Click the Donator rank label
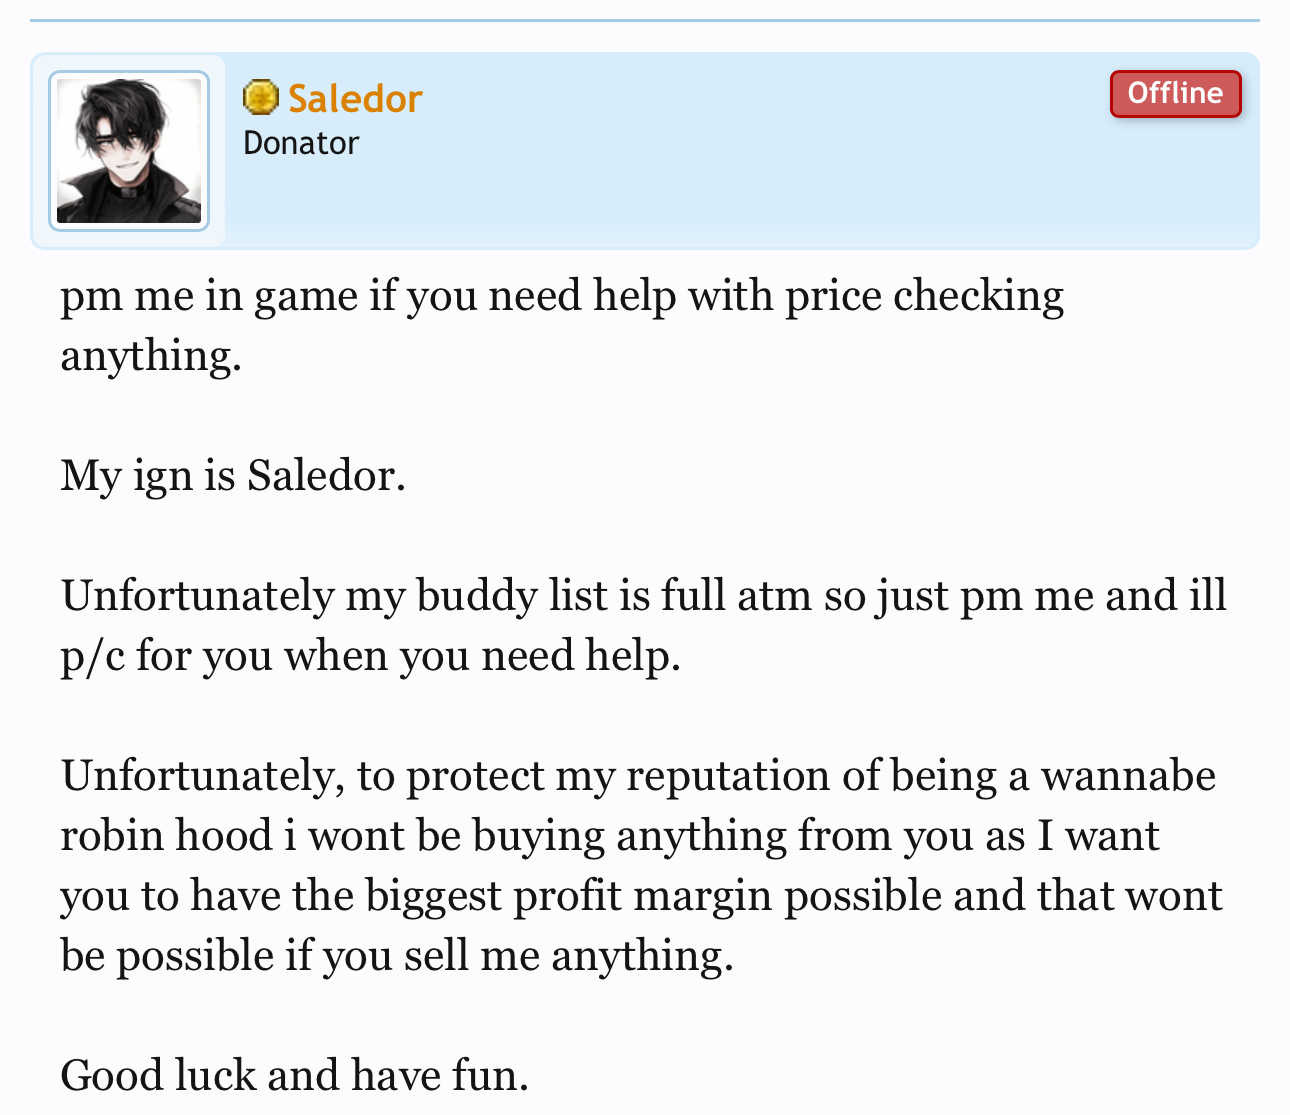This screenshot has width=1290, height=1115. click(301, 143)
